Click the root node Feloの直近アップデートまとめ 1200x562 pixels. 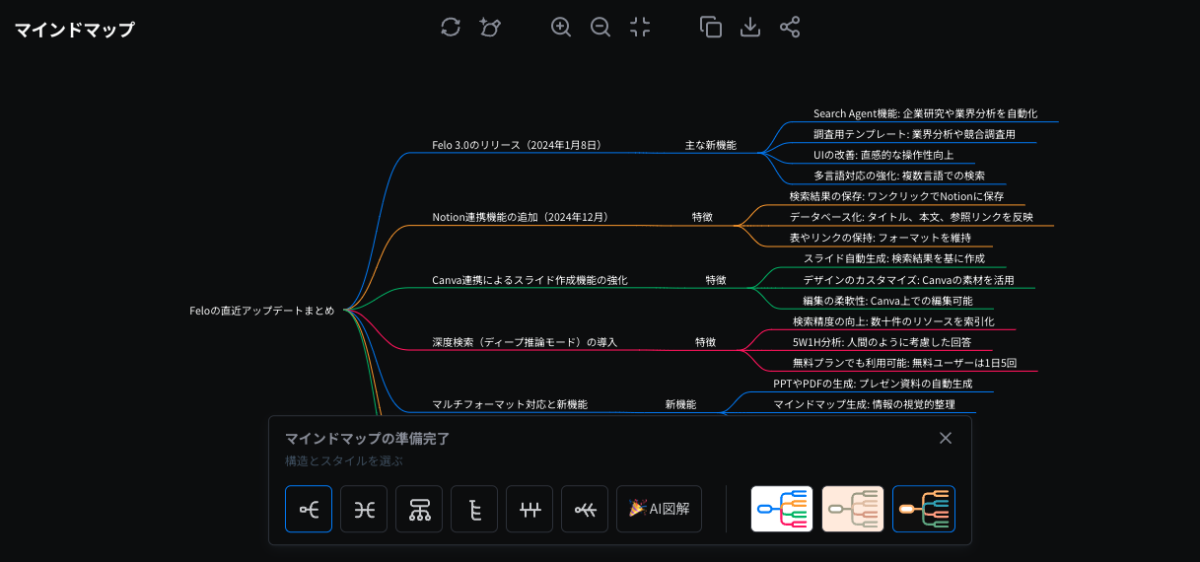click(x=262, y=310)
